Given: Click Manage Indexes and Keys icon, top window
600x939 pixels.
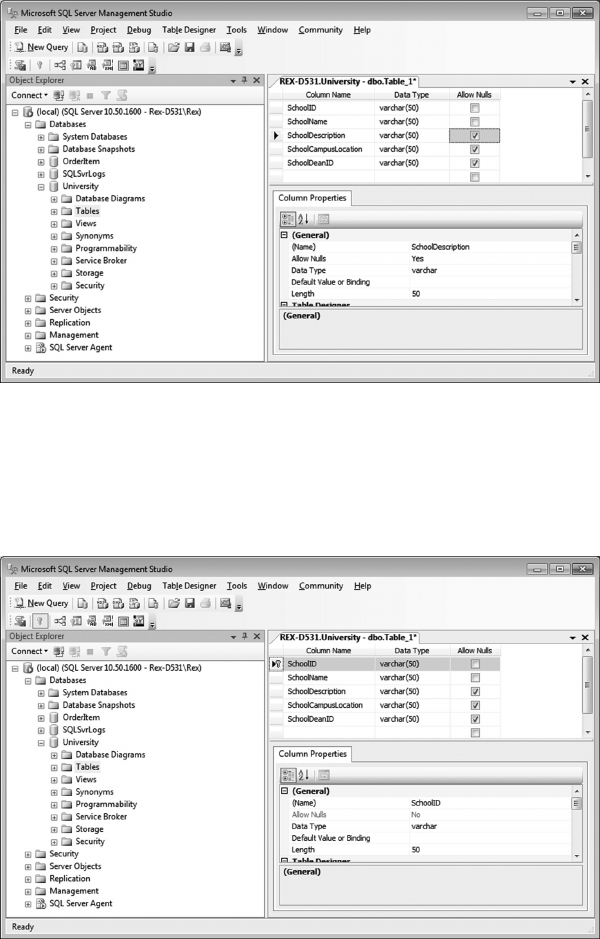Looking at the screenshot, I should click(76, 65).
